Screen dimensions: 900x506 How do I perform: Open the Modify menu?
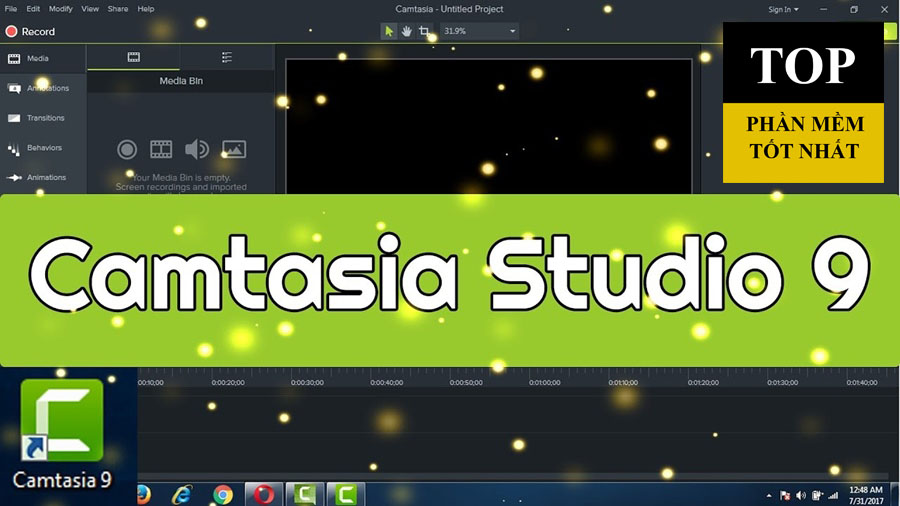point(61,9)
